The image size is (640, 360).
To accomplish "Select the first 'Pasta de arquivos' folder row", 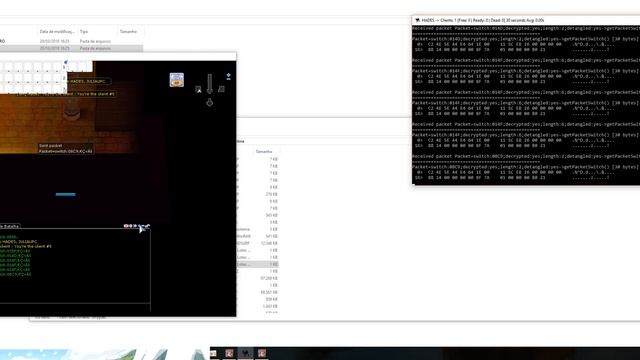I will click(71, 41).
